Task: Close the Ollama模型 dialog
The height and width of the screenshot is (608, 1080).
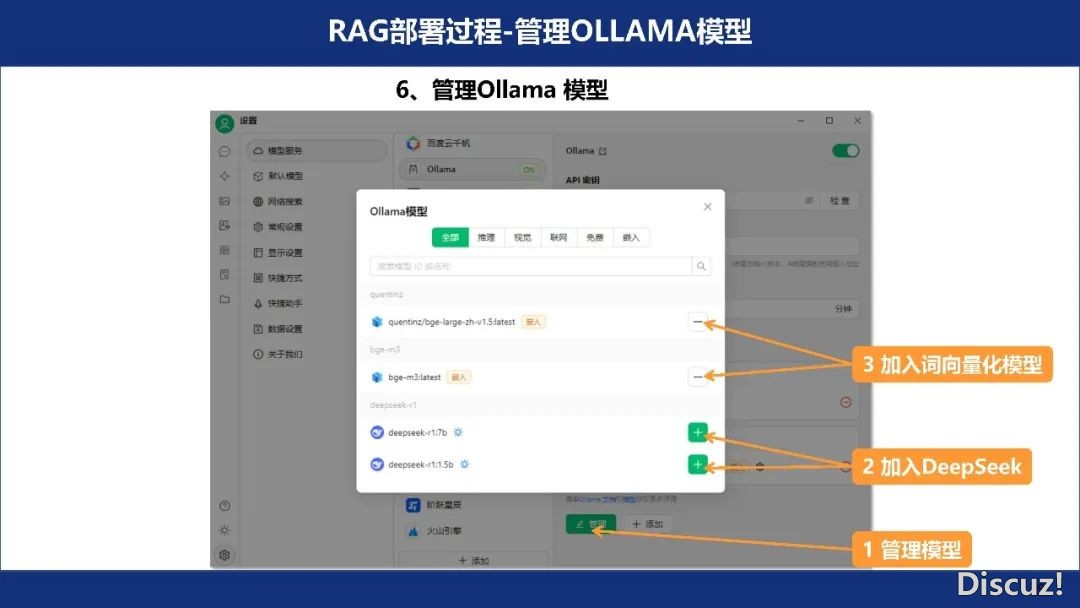Action: click(707, 207)
